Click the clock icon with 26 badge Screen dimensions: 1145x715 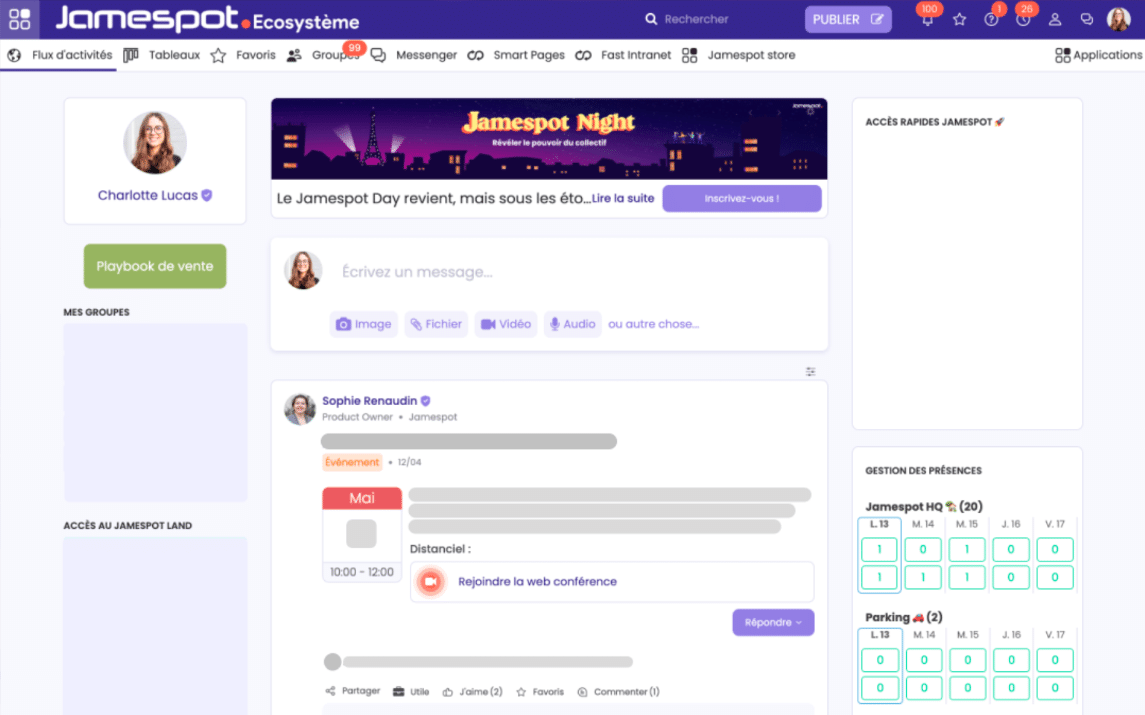[x=1022, y=19]
